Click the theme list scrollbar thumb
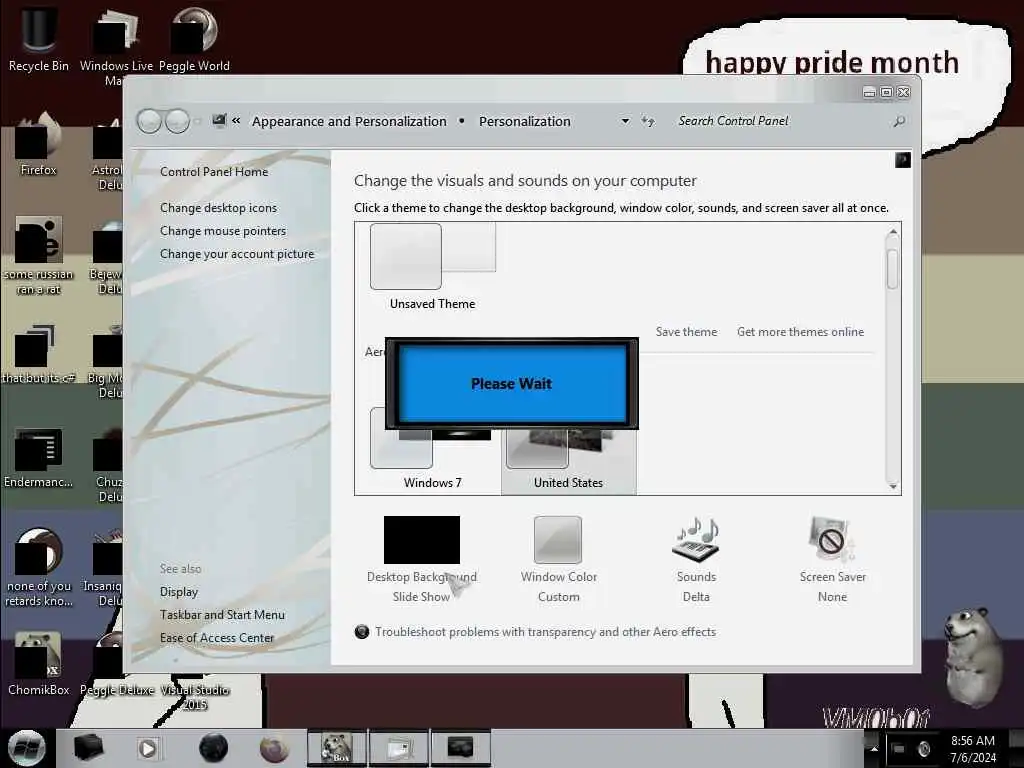The height and width of the screenshot is (768, 1024). point(893,268)
